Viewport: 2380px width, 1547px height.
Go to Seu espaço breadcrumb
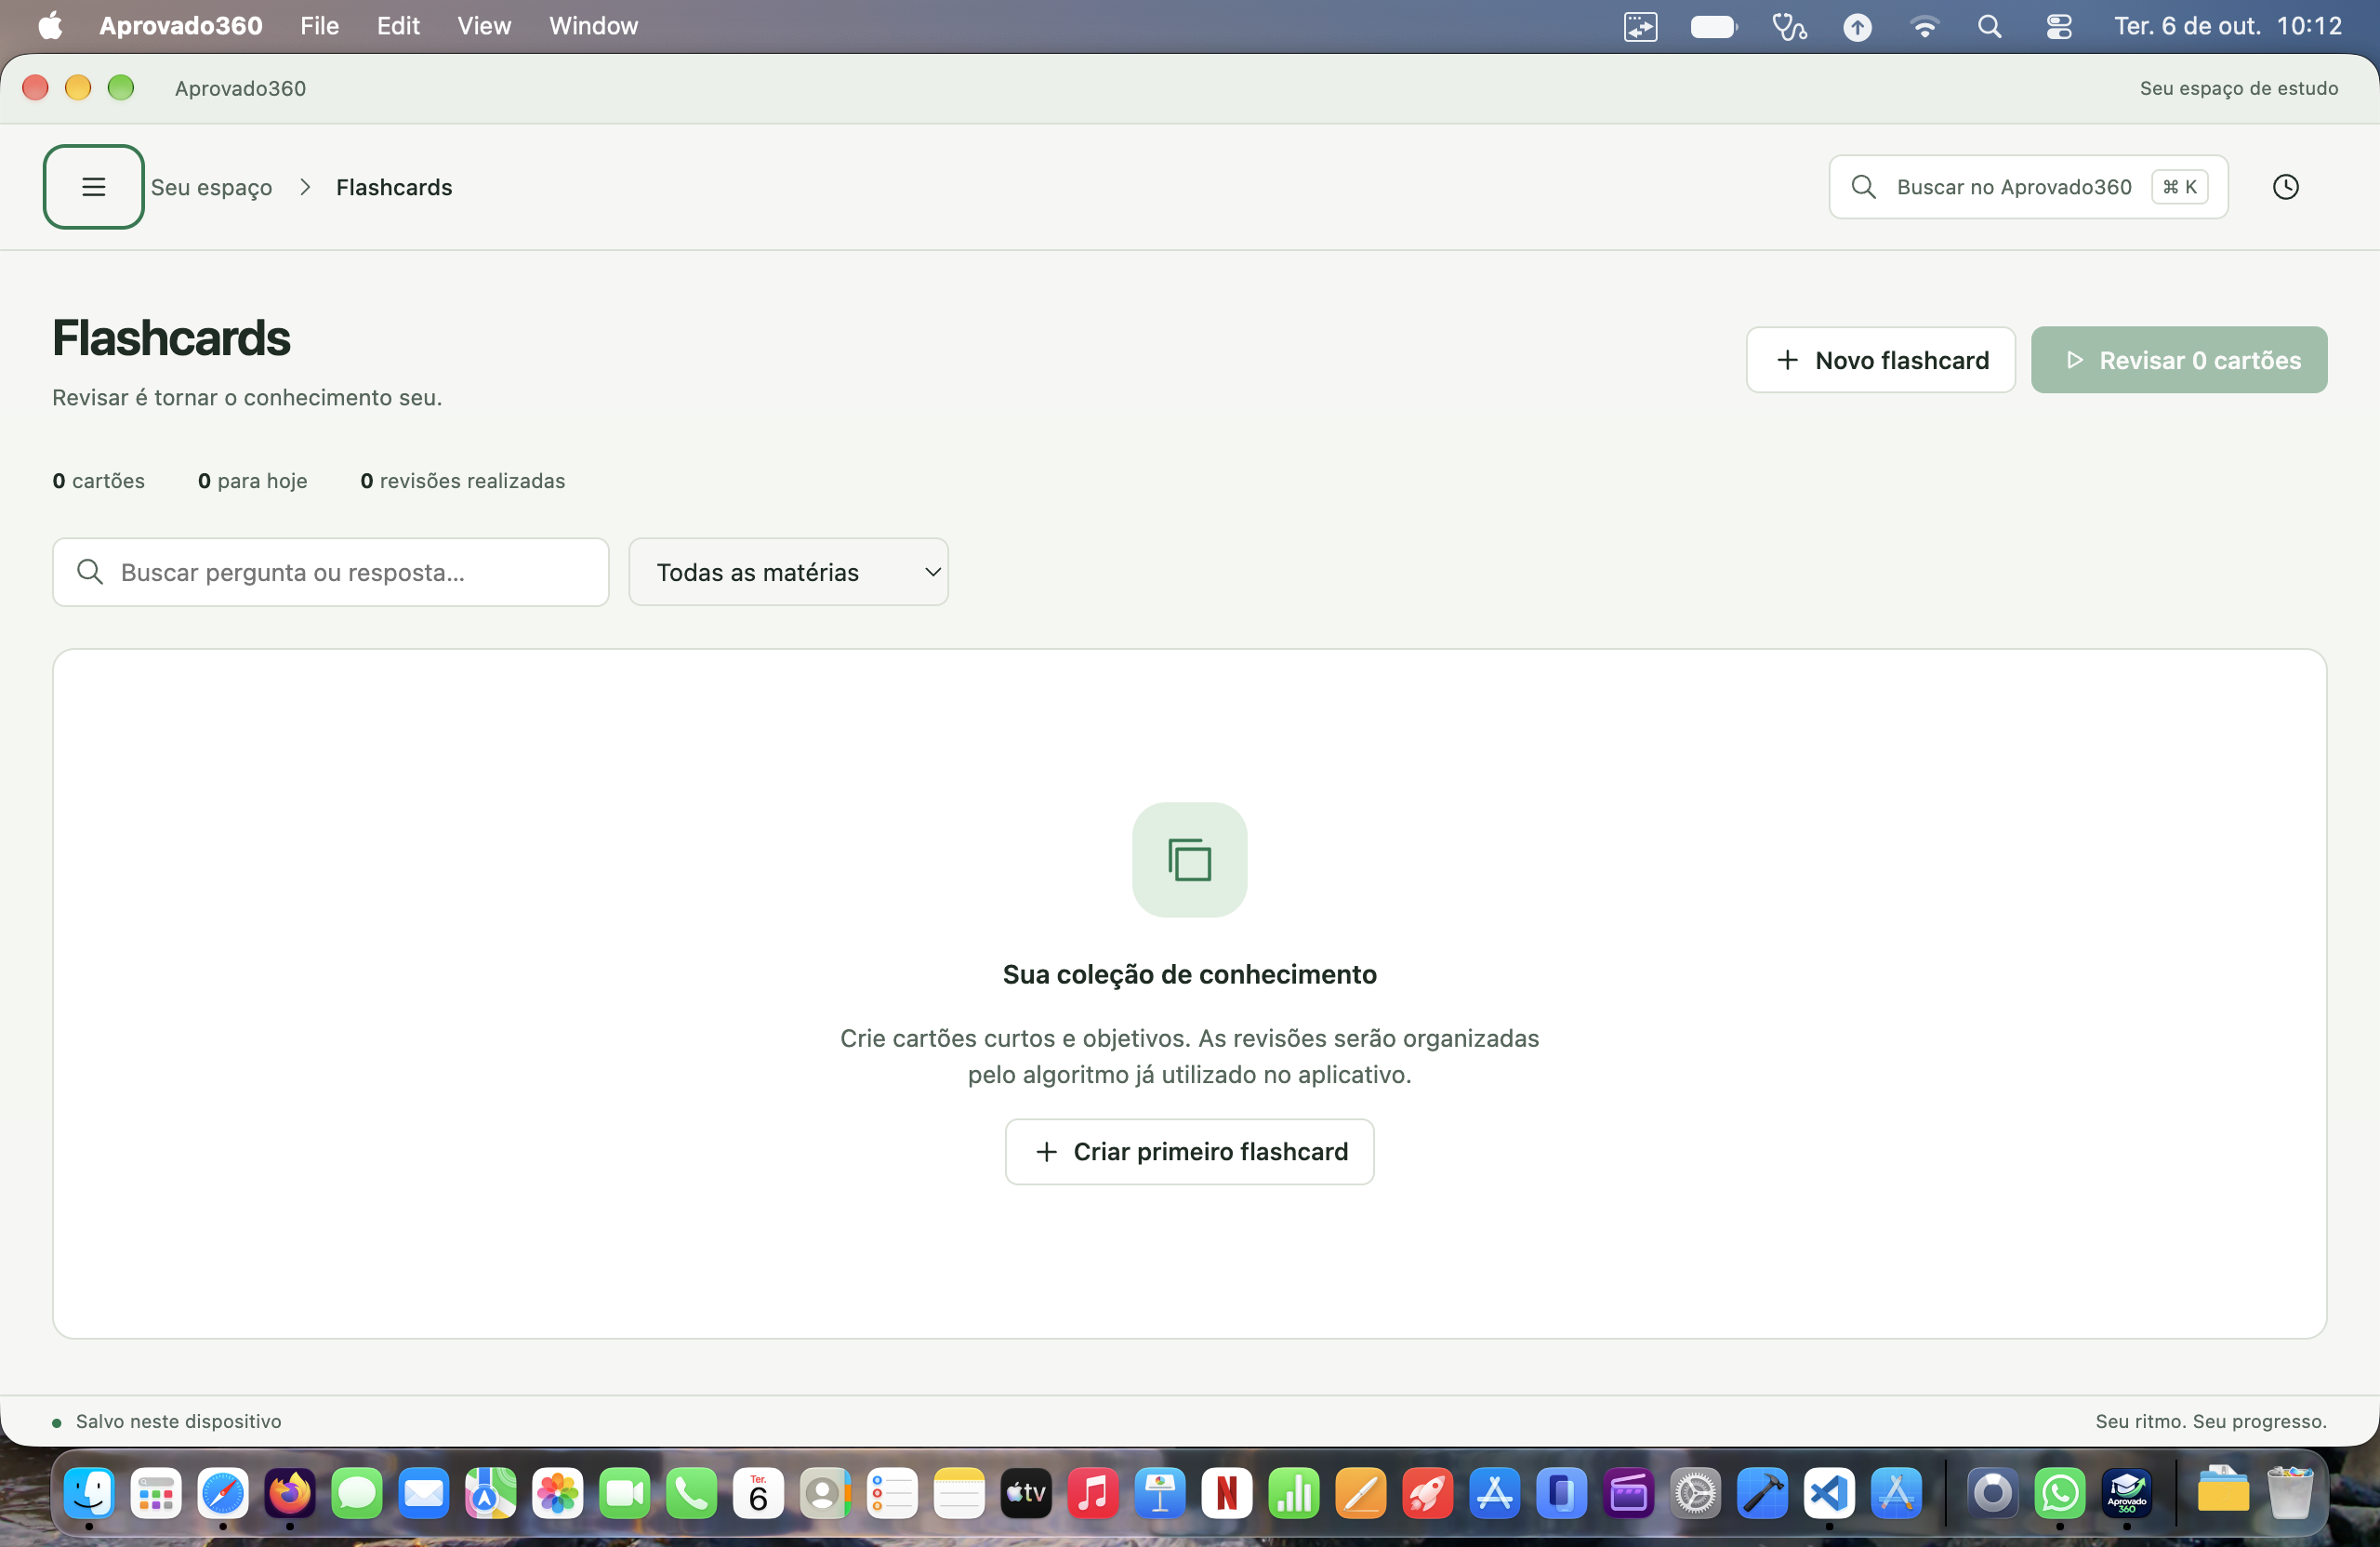[211, 187]
